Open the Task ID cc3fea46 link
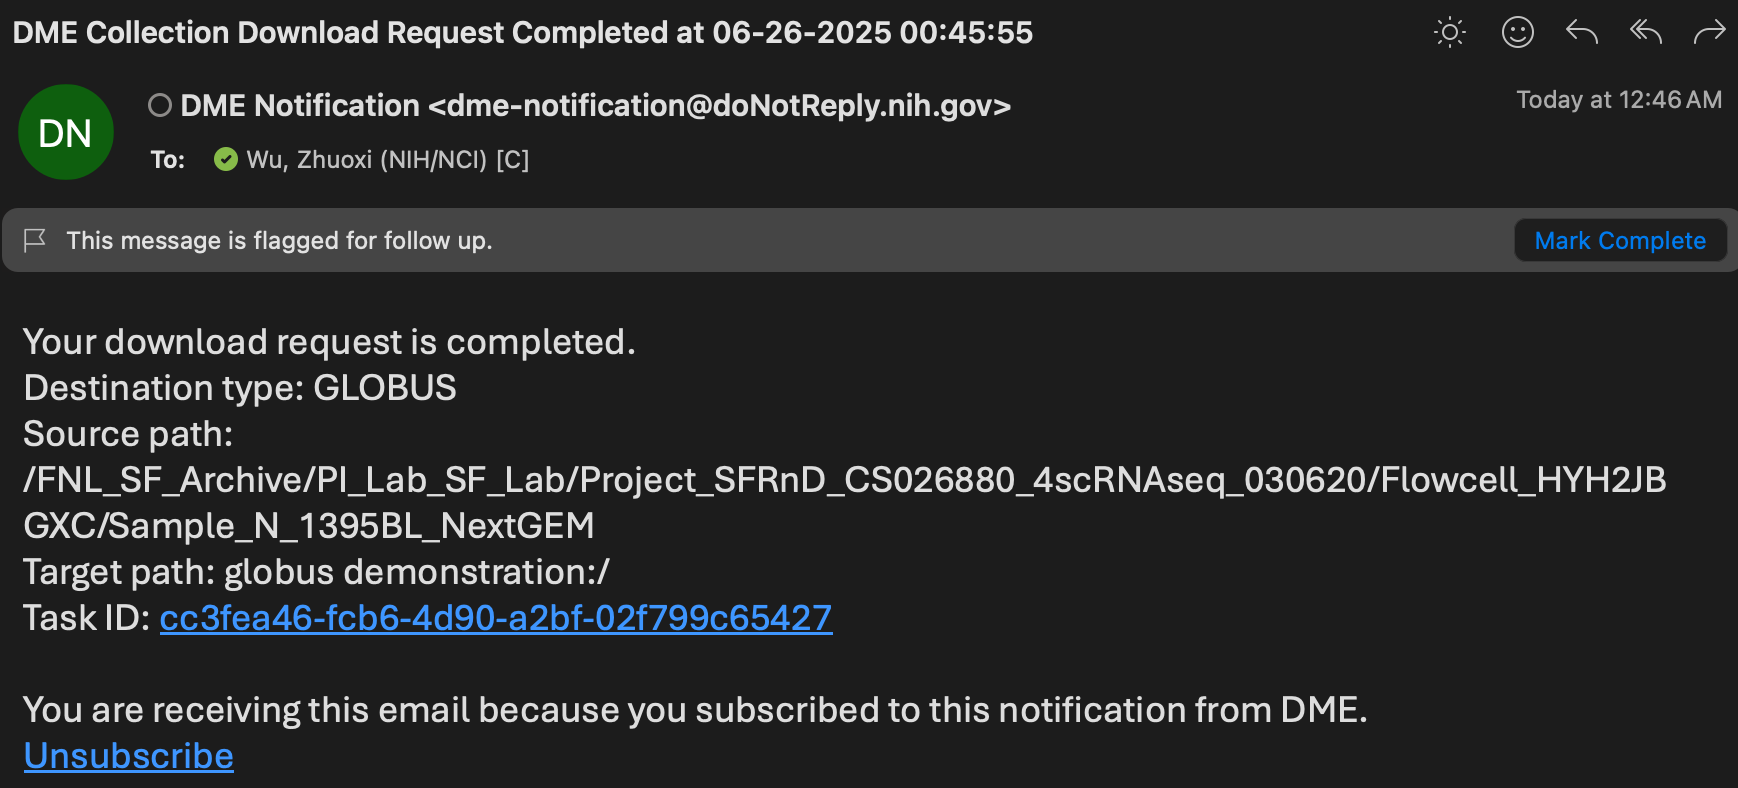 pos(495,618)
